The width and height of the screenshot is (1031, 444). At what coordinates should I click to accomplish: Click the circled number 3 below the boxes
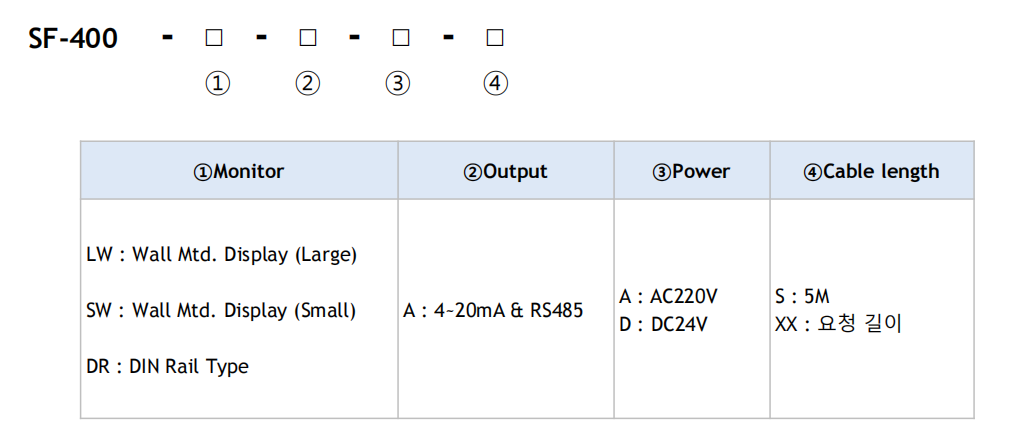[398, 84]
